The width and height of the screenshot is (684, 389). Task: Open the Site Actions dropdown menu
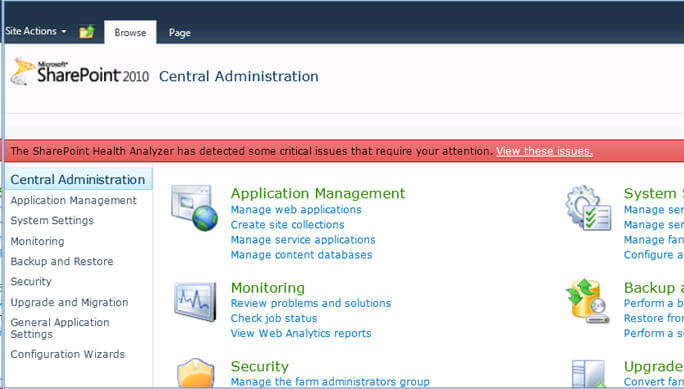tap(36, 31)
